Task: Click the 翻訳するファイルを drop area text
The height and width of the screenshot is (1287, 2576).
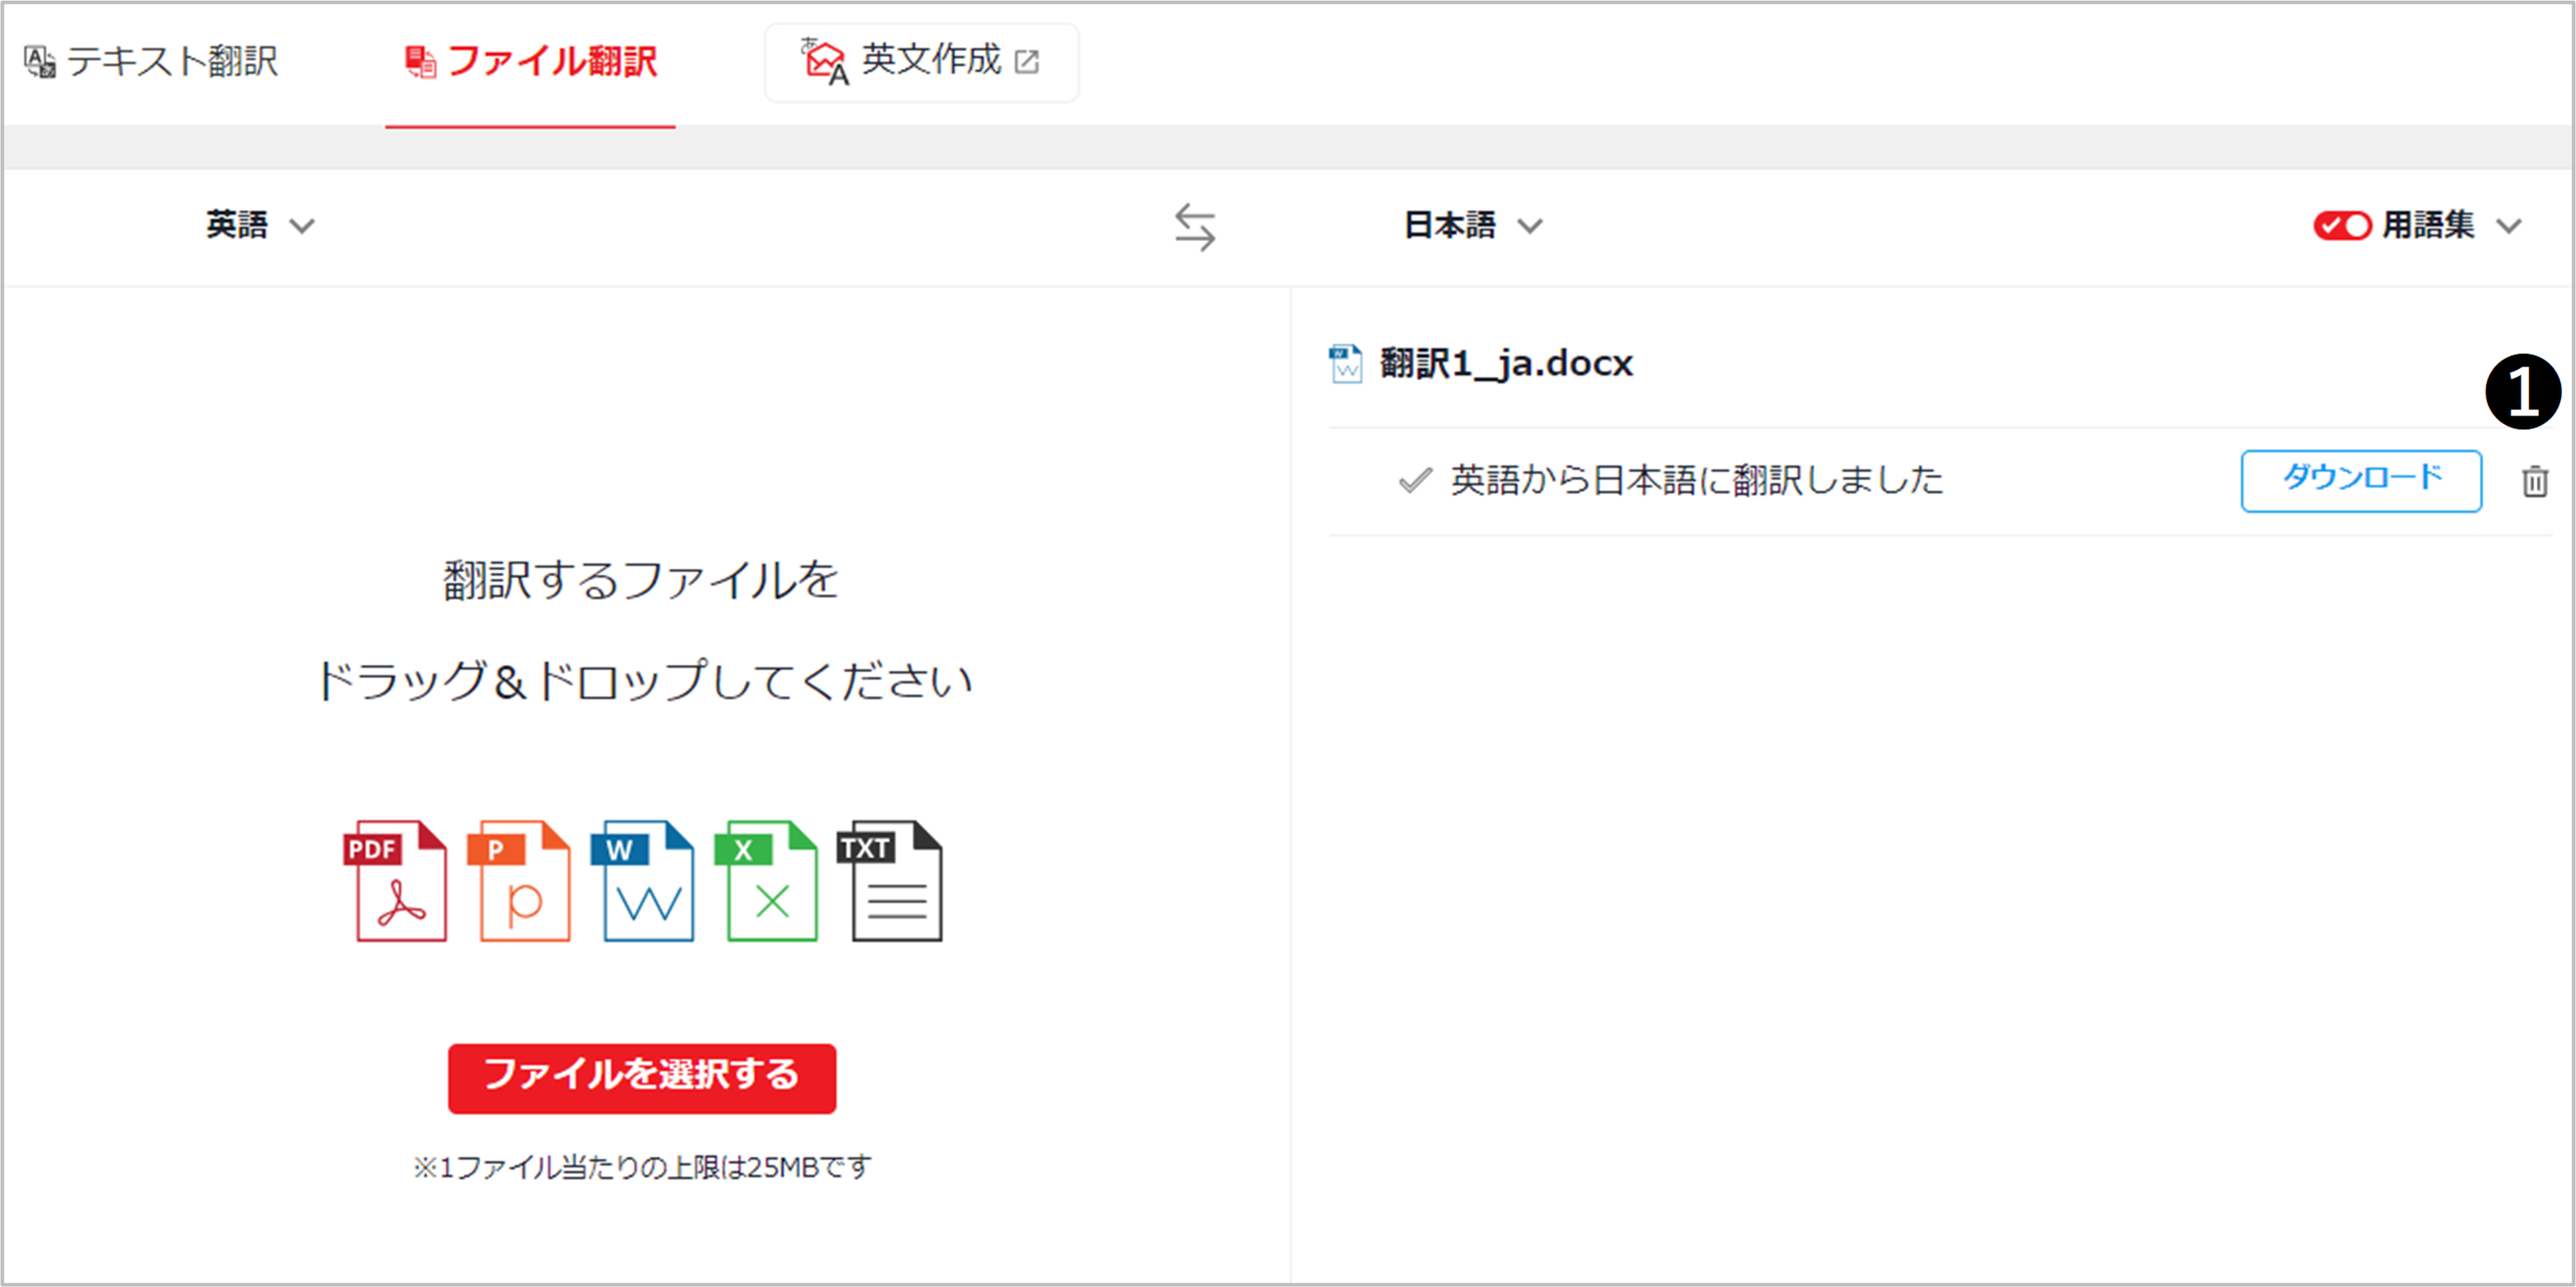Action: [x=641, y=580]
